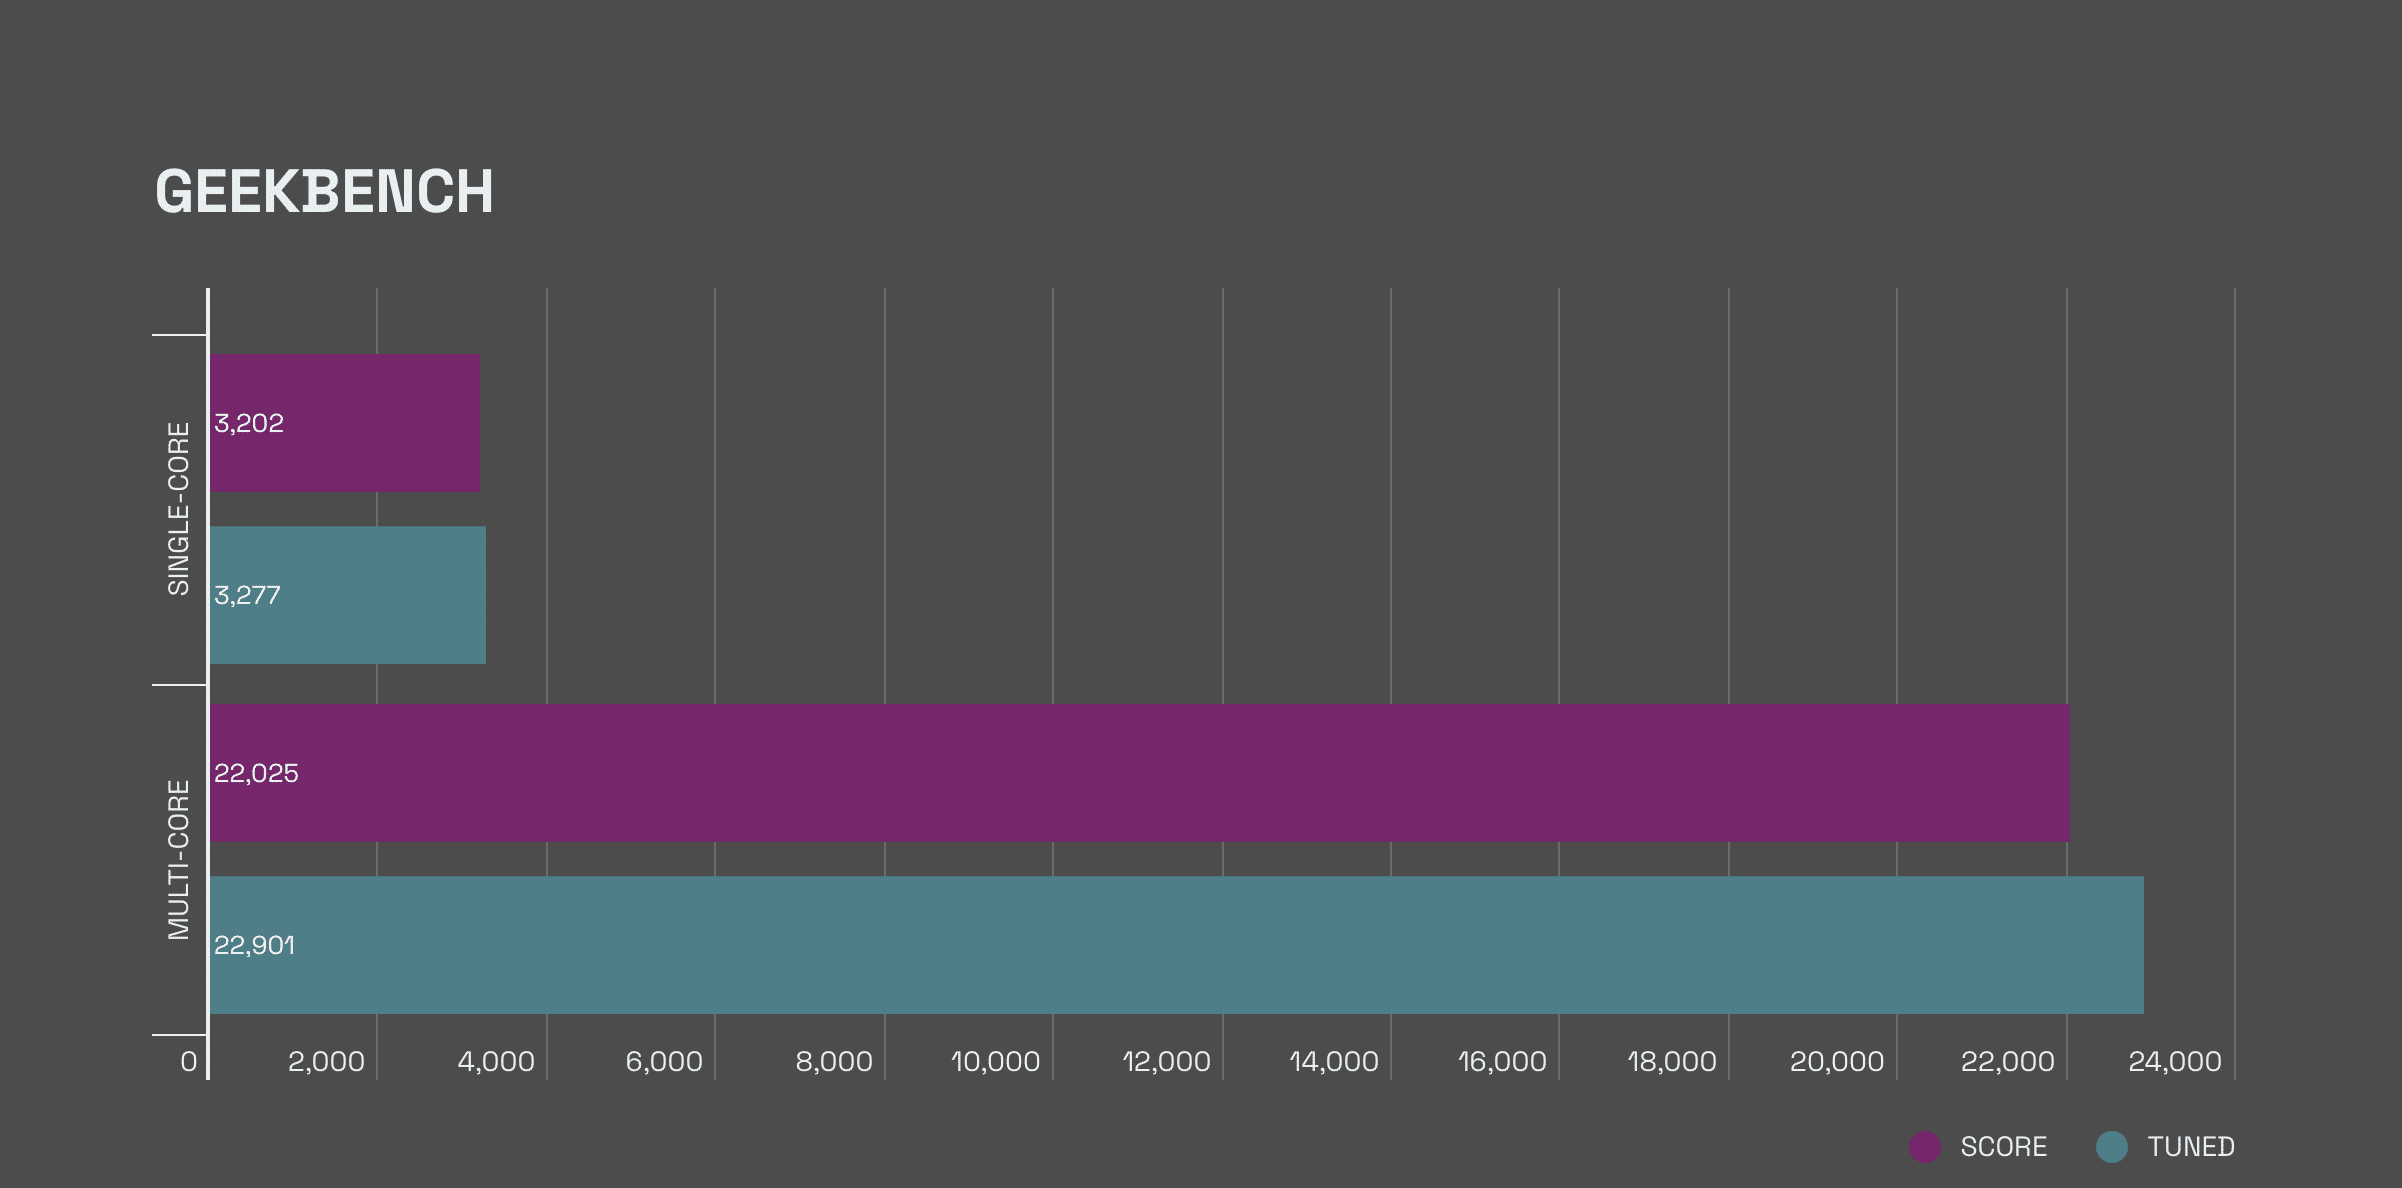The image size is (2402, 1188).
Task: Click the 20,000 axis tick label
Action: [x=1837, y=1062]
